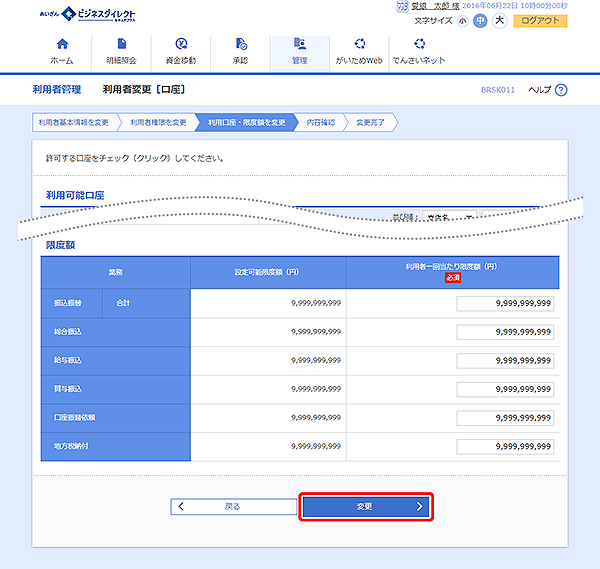Viewport: 600px width, 569px height.
Task: Click the 変更完了 step
Action: 370,122
